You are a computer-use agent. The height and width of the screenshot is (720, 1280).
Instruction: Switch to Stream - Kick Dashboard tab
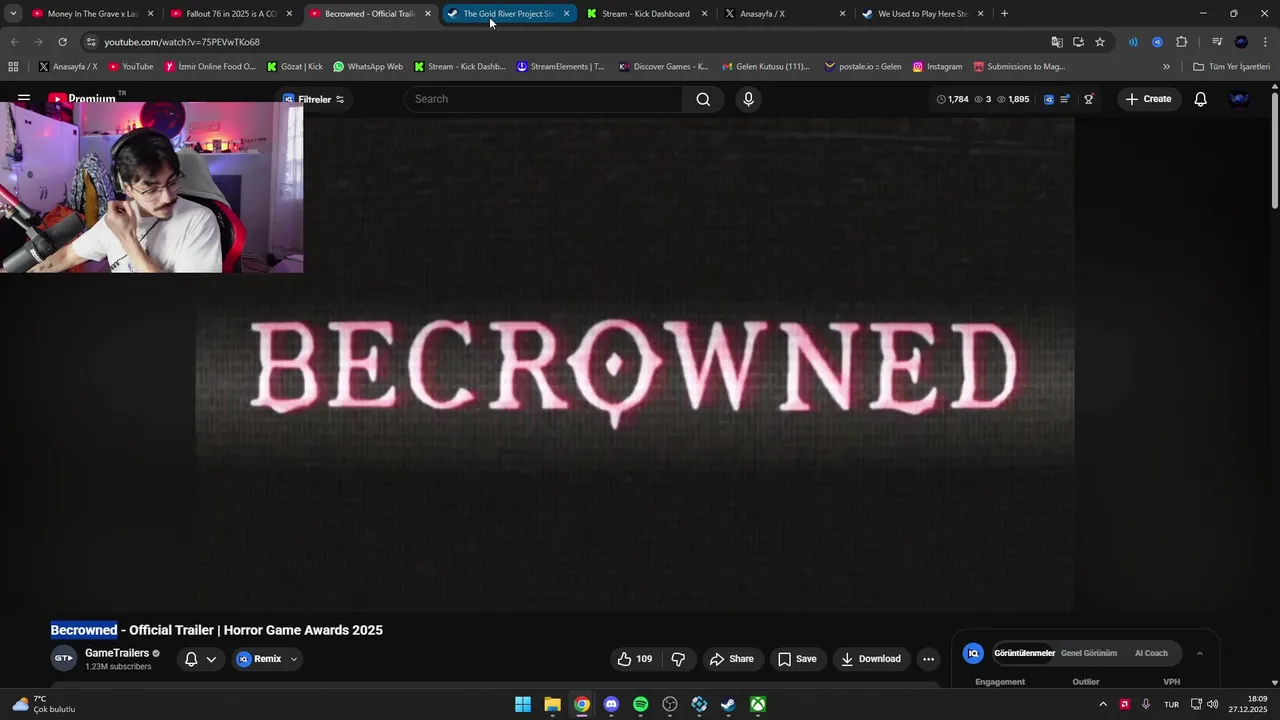click(x=647, y=14)
